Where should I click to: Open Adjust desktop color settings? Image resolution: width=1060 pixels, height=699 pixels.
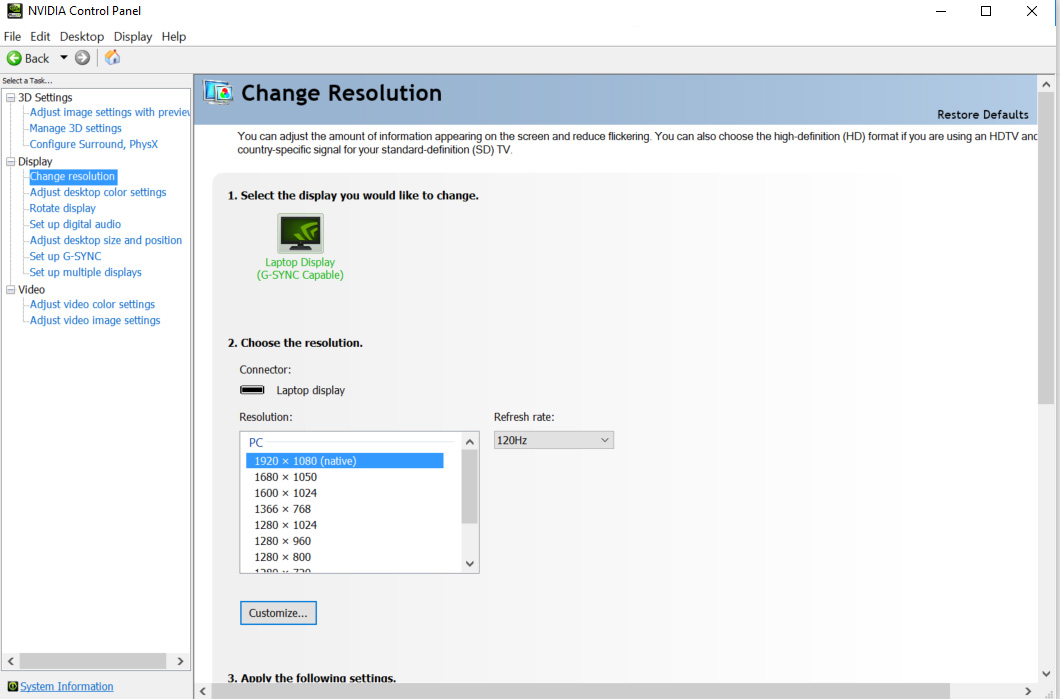(x=98, y=192)
